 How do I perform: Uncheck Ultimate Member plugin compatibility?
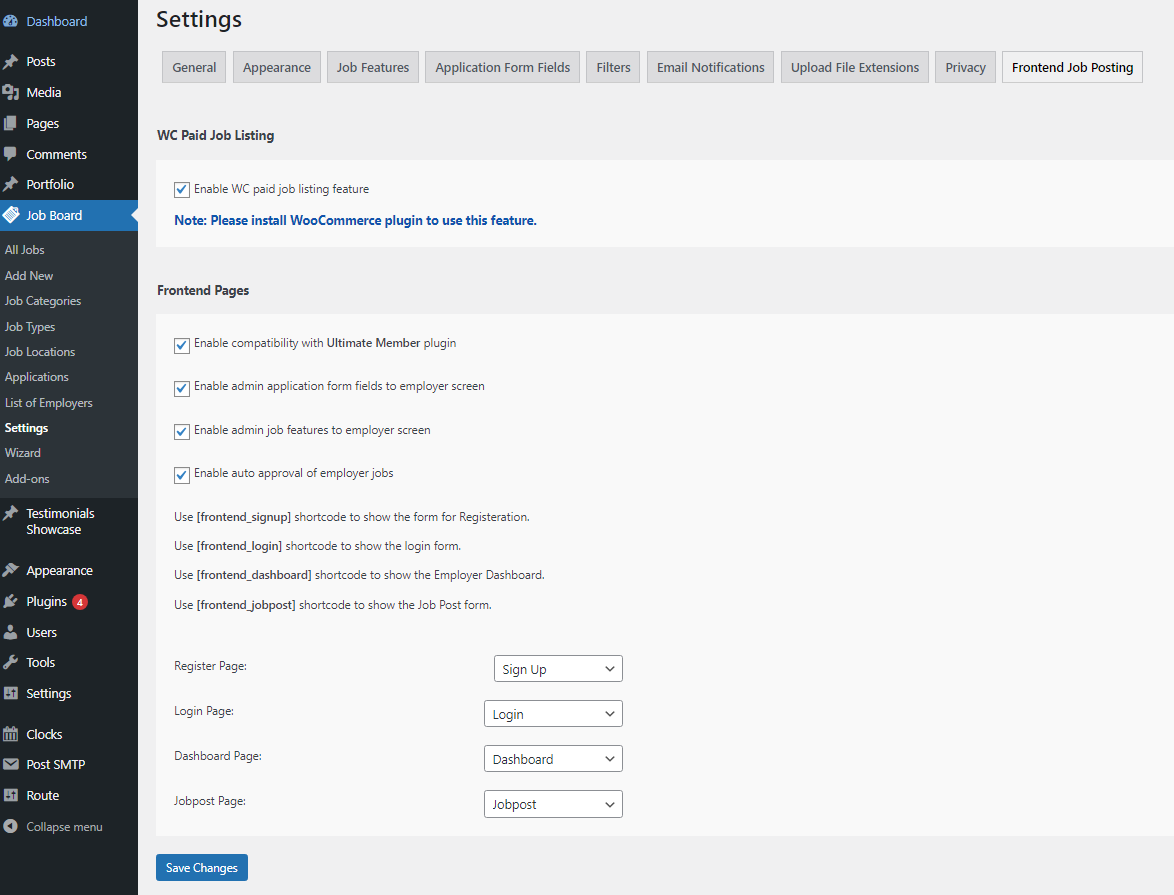click(x=181, y=345)
